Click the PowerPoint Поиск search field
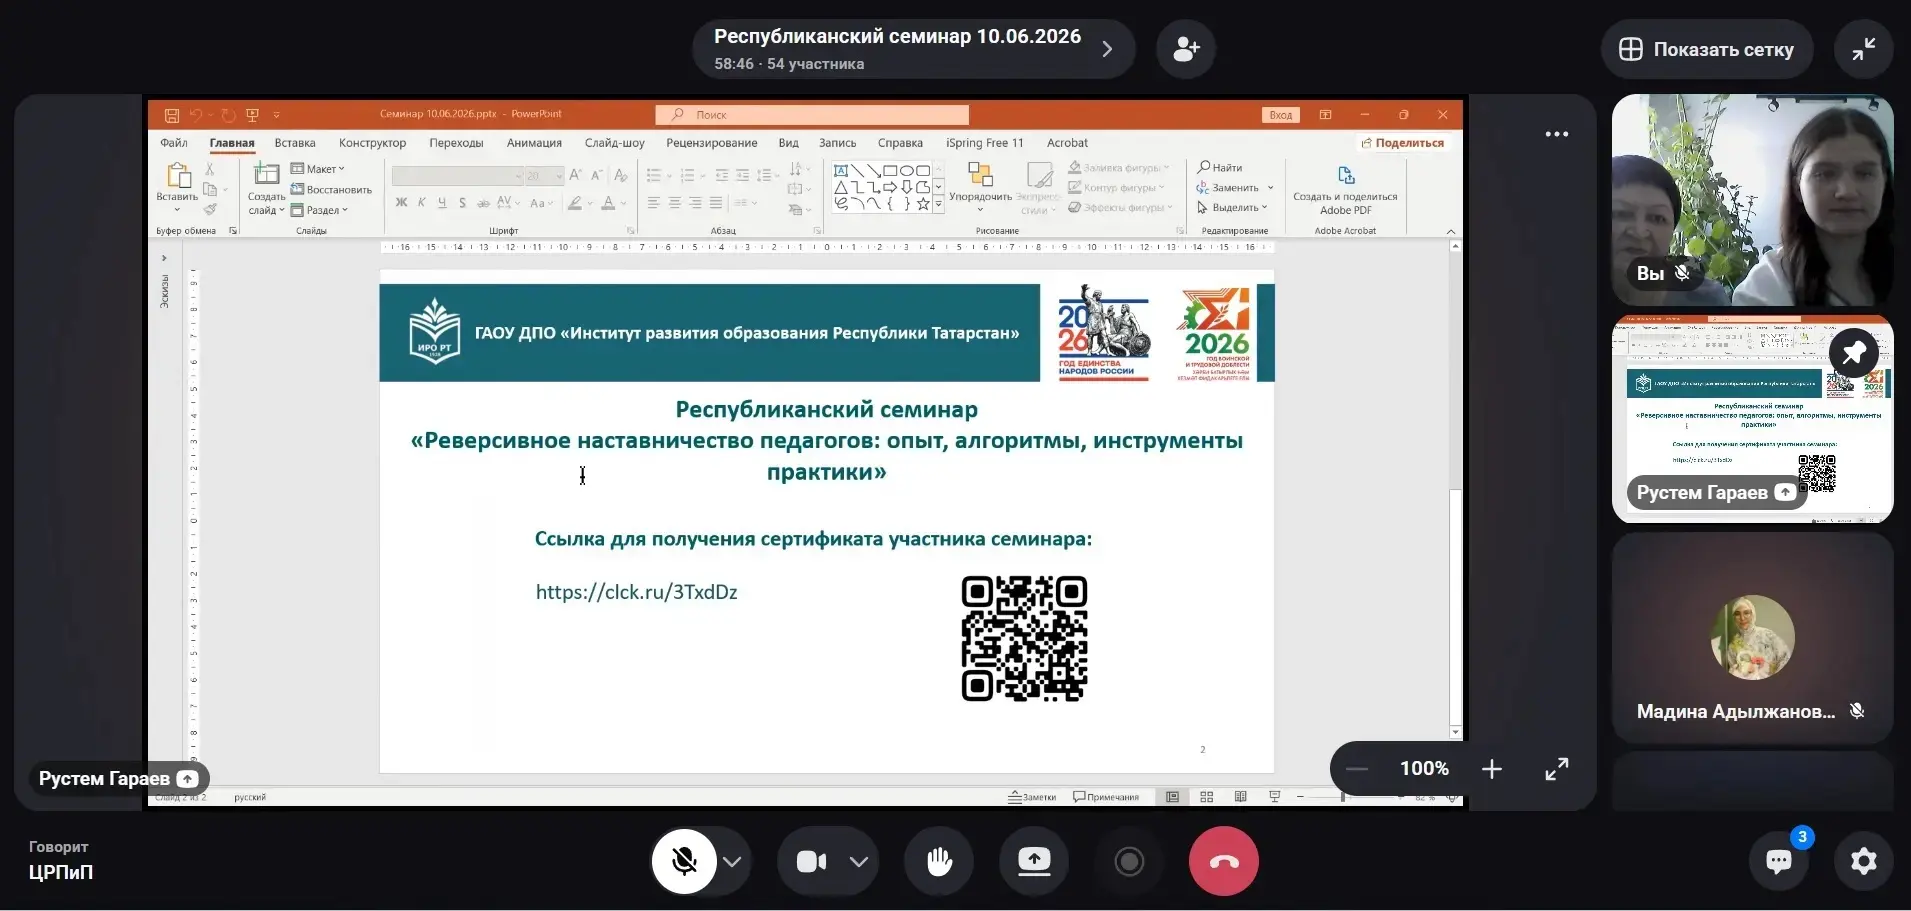Screen dimensions: 1911x911 click(x=812, y=115)
